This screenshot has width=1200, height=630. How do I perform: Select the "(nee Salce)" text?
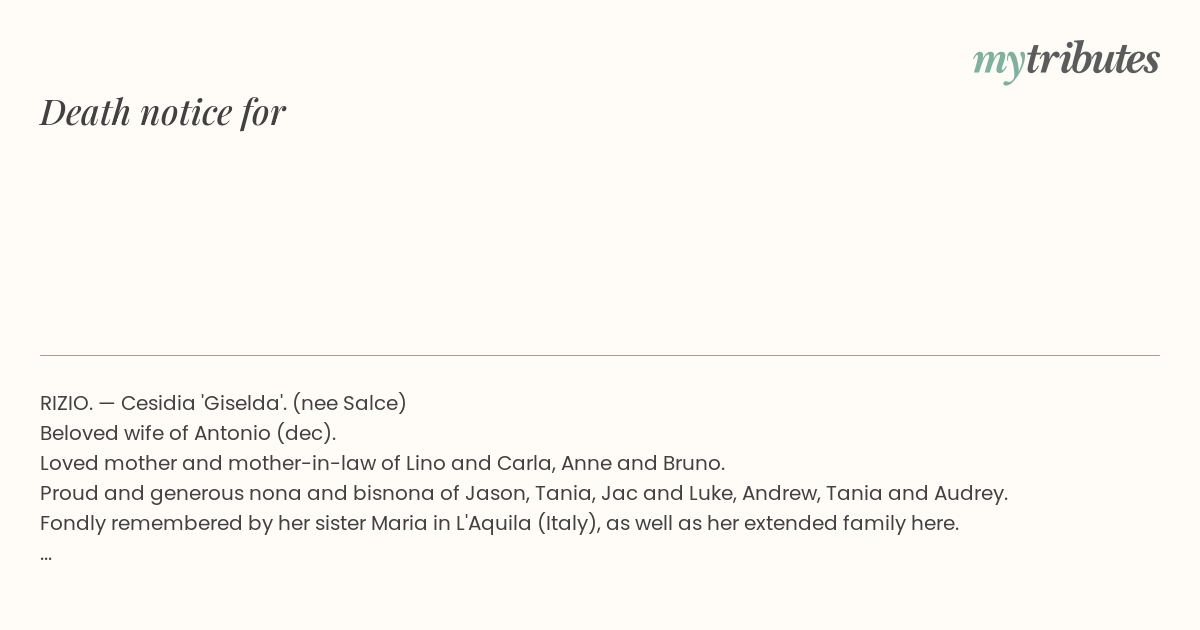pyautogui.click(x=349, y=403)
